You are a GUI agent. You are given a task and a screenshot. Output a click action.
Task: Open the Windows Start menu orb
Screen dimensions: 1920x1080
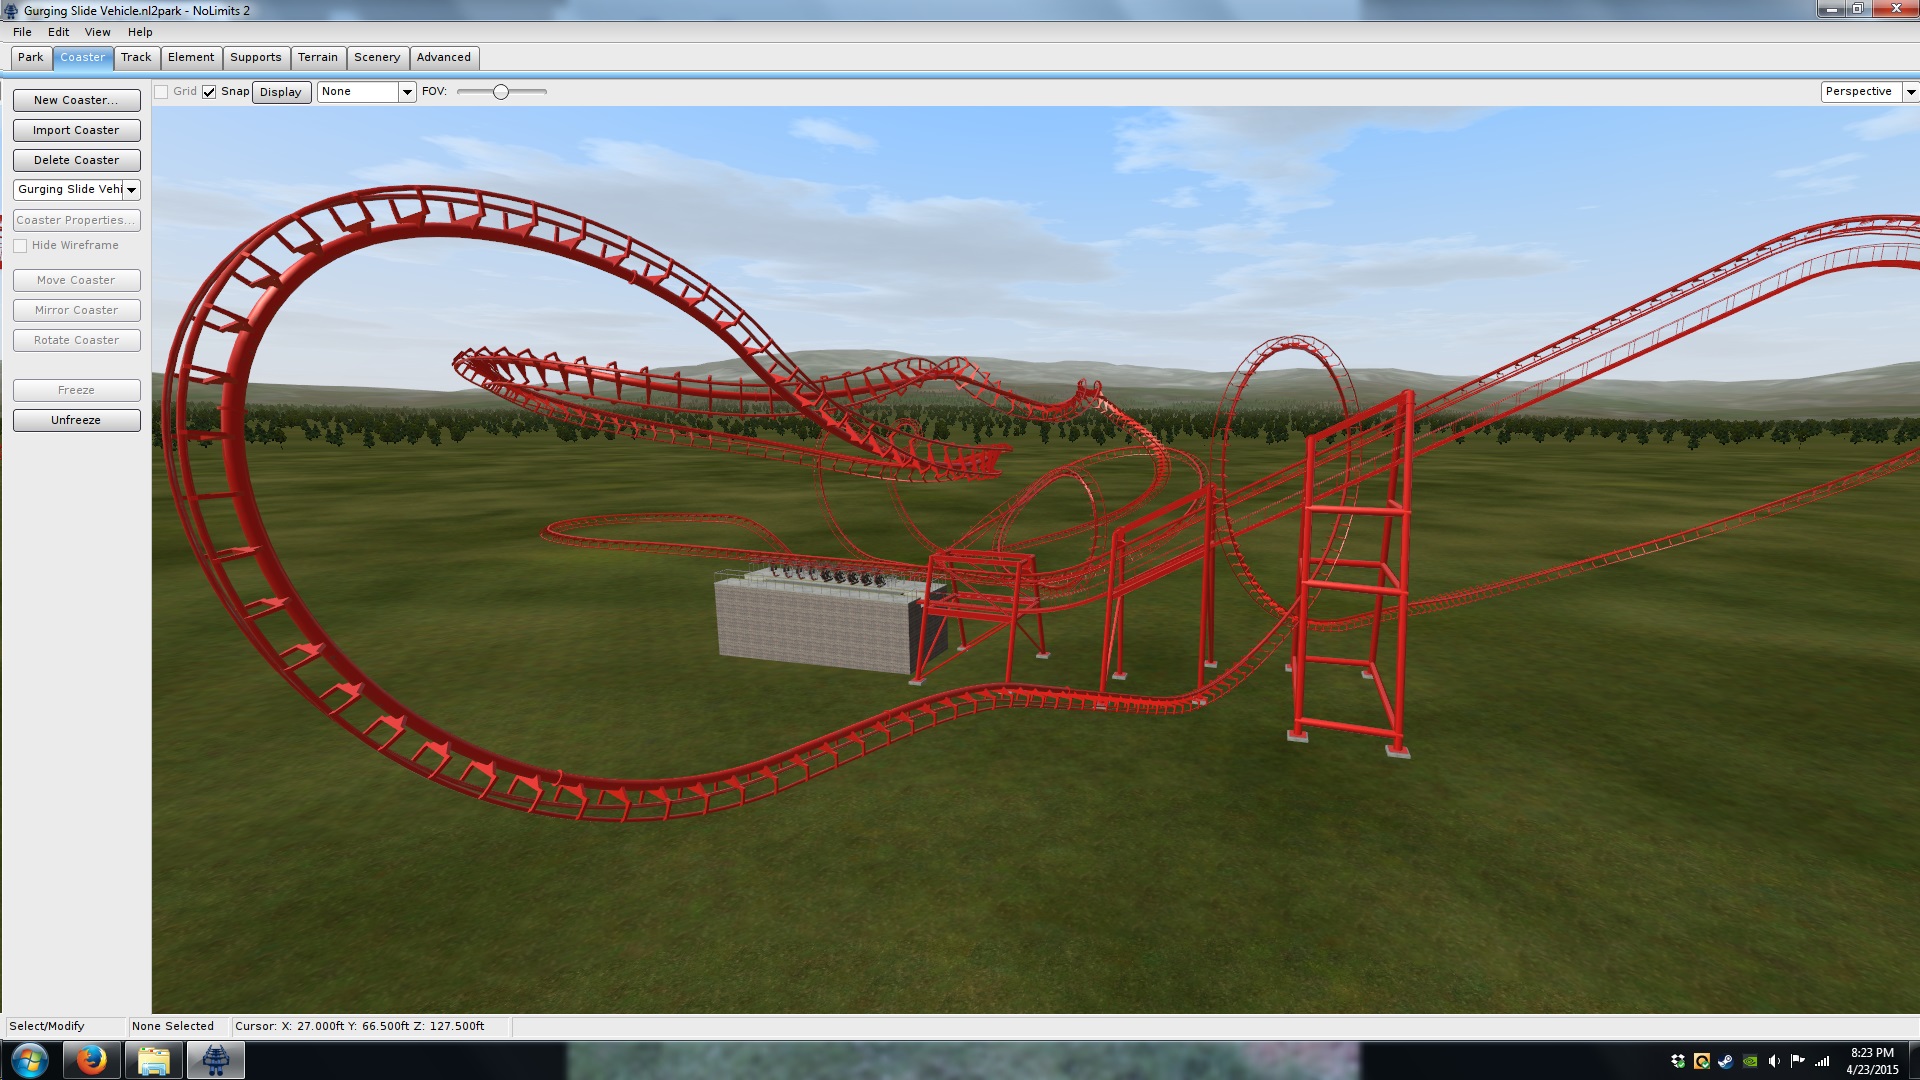30,1060
